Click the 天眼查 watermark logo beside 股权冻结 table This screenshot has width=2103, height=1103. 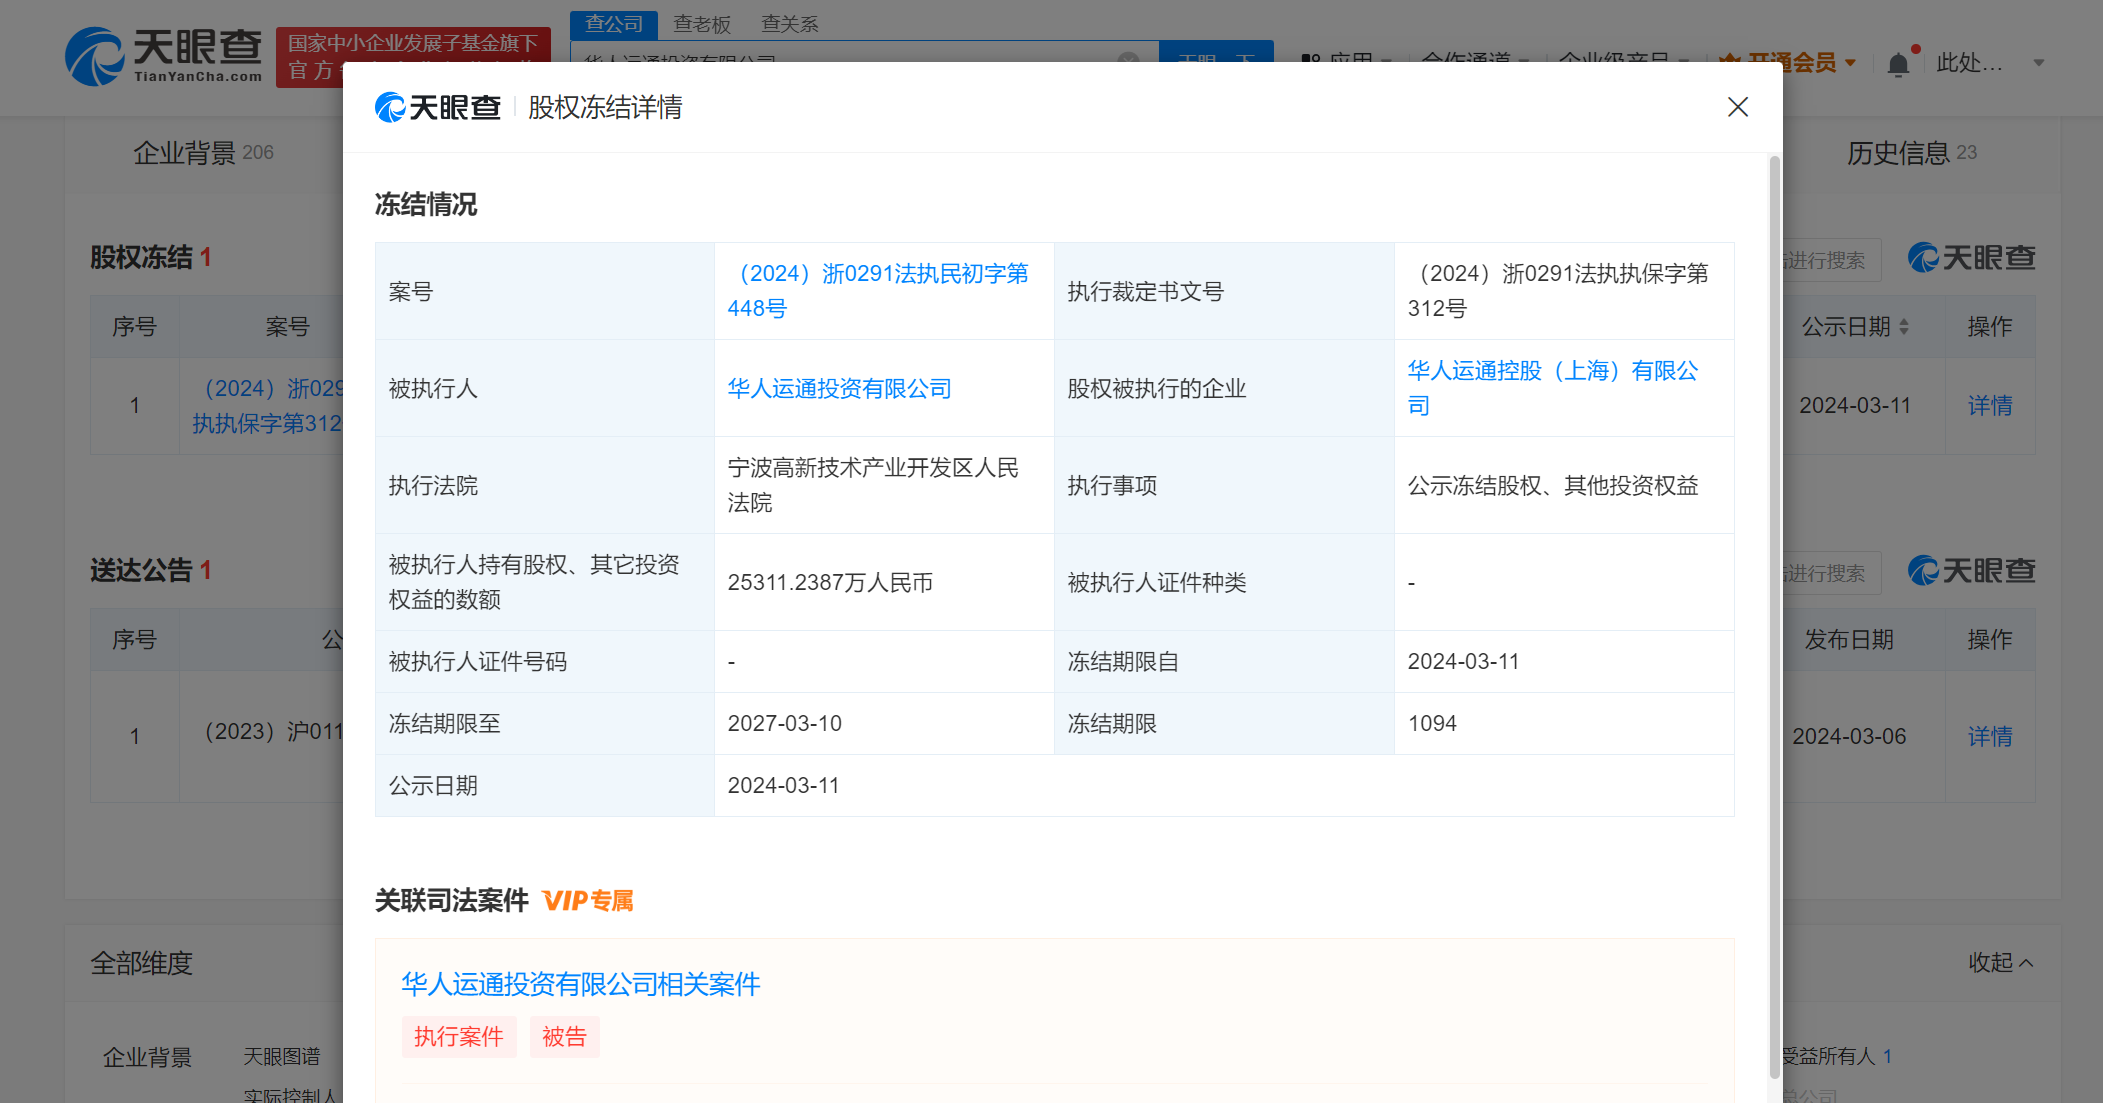[1971, 258]
